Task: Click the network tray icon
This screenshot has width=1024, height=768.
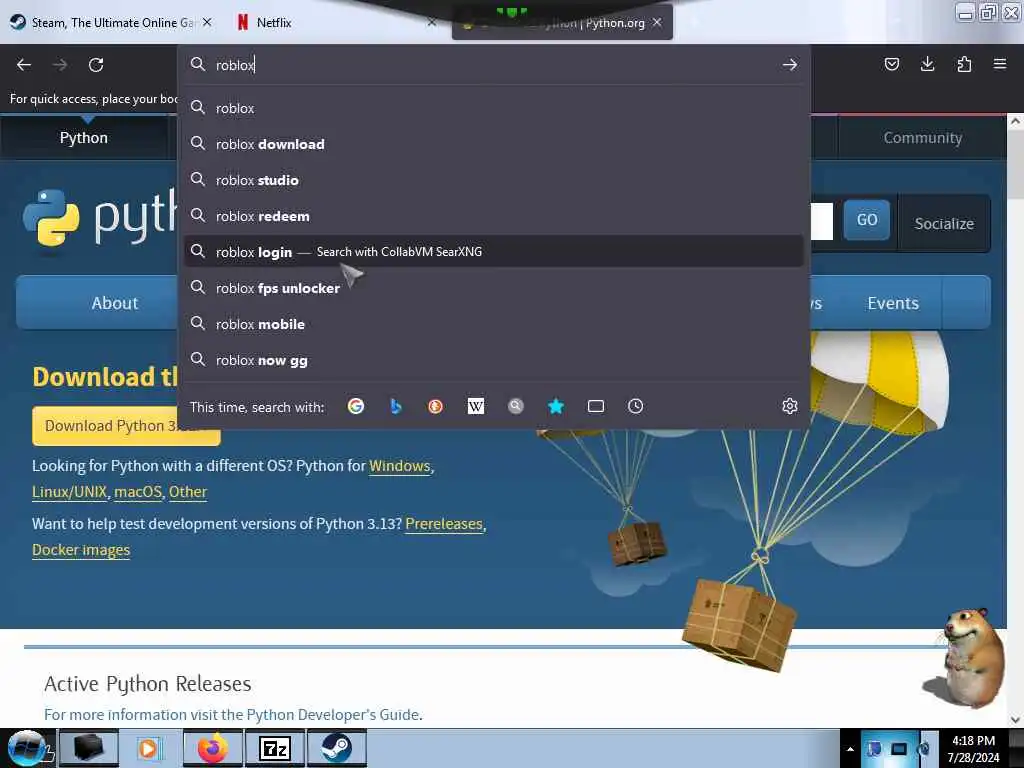Action: 899,749
